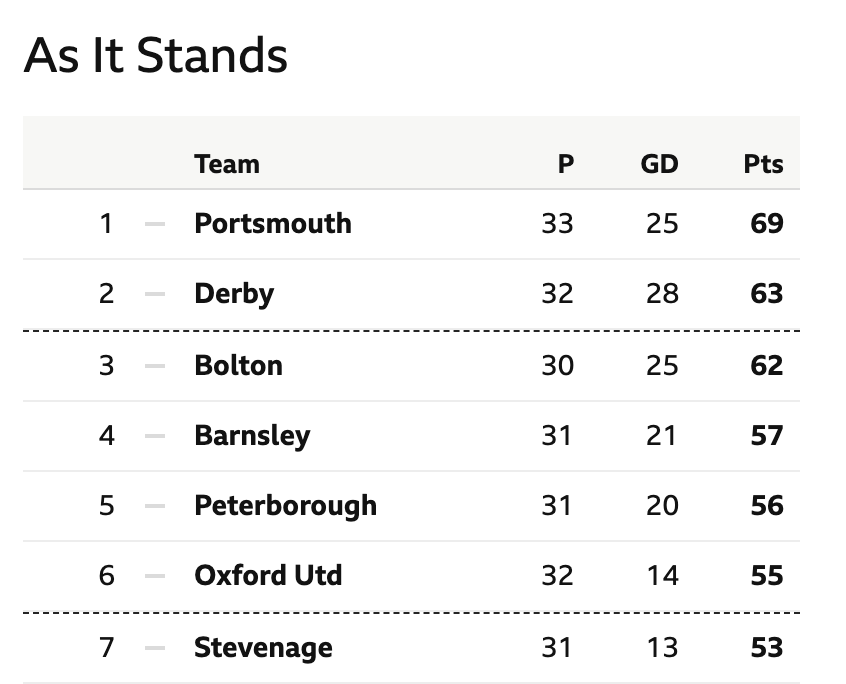Open the Portsmouth team link

click(272, 223)
